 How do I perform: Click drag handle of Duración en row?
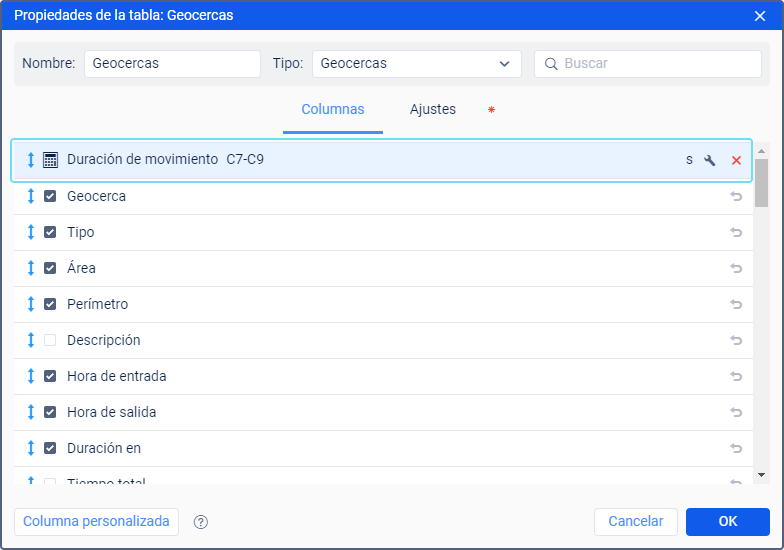coord(30,448)
